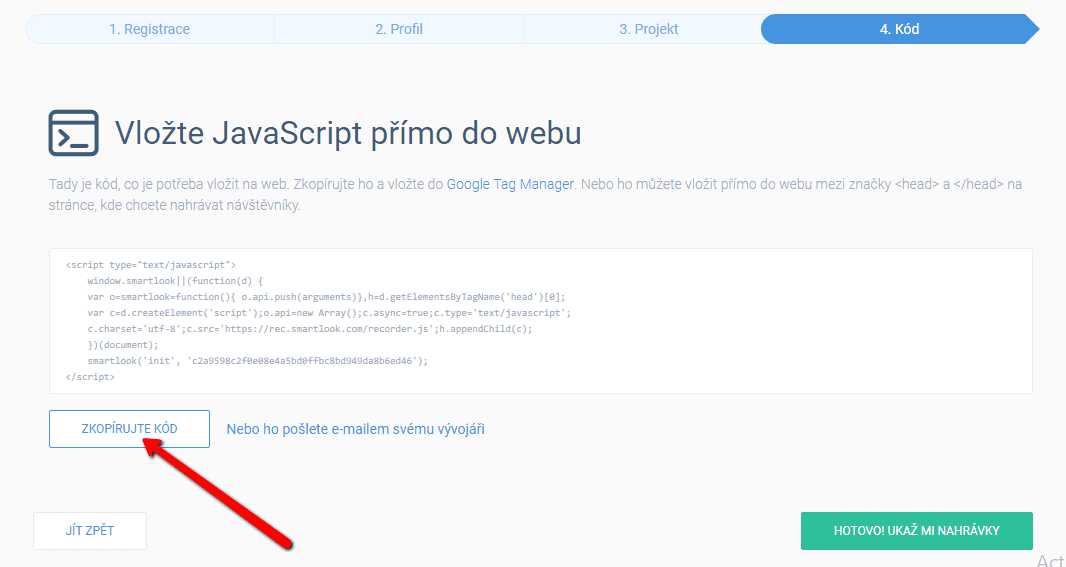
Task: Click the var c=d.createElement('script') code line
Action: coord(329,313)
